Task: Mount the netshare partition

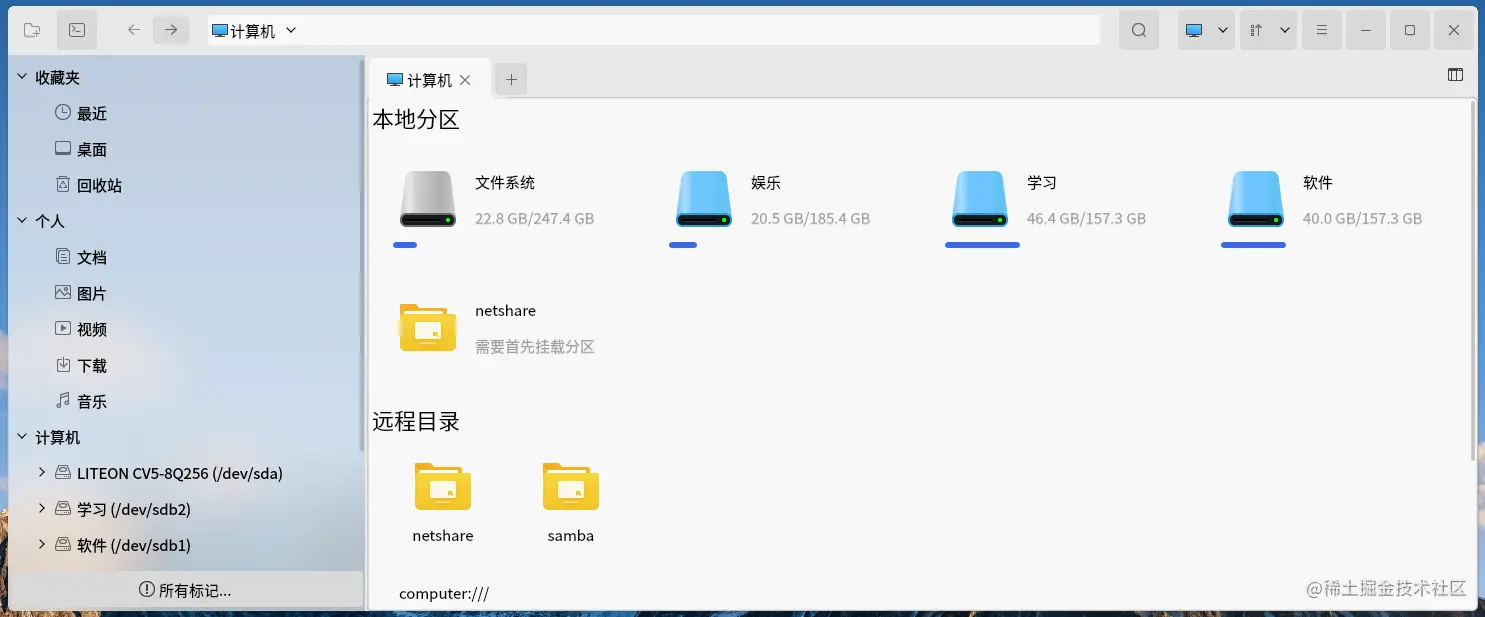Action: pos(427,327)
